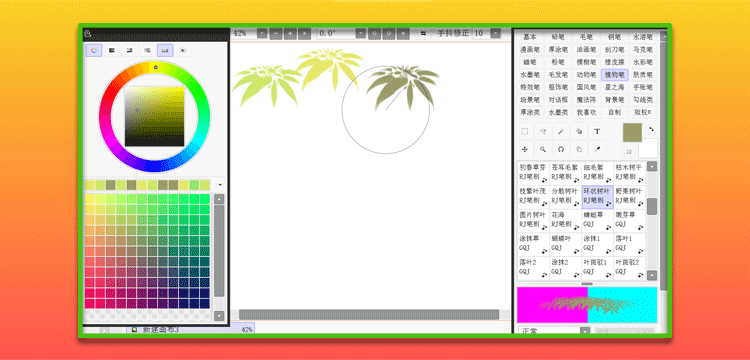Toggle the color swatches panel
This screenshot has height=360, width=750.
point(165,50)
